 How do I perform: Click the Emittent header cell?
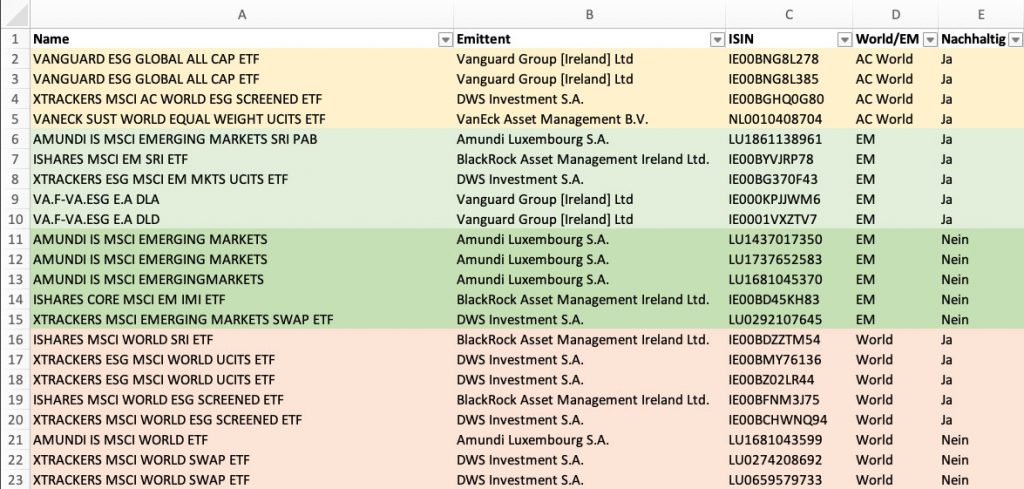[x=590, y=39]
